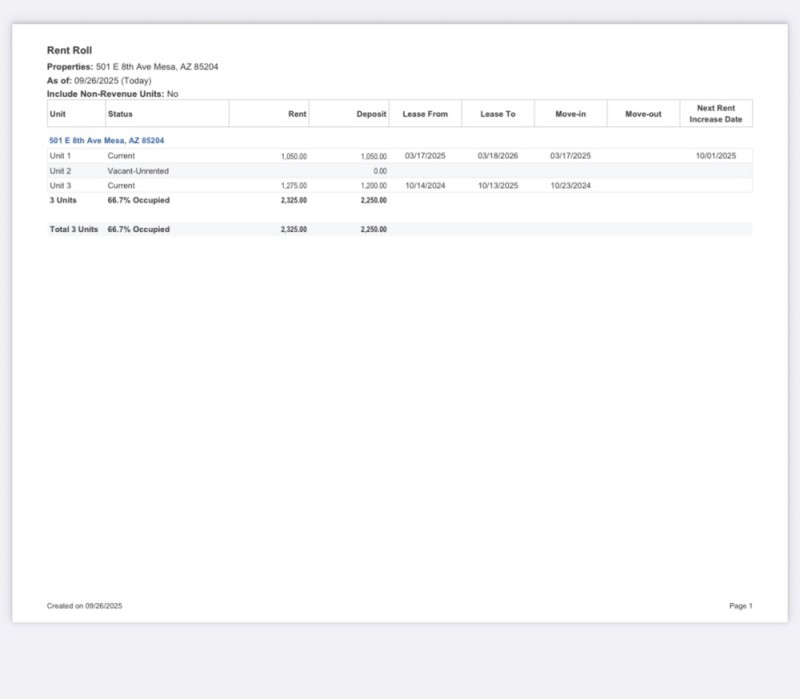Click the Created on 09/26/2025 footer text
This screenshot has height=699, width=800.
coord(85,606)
